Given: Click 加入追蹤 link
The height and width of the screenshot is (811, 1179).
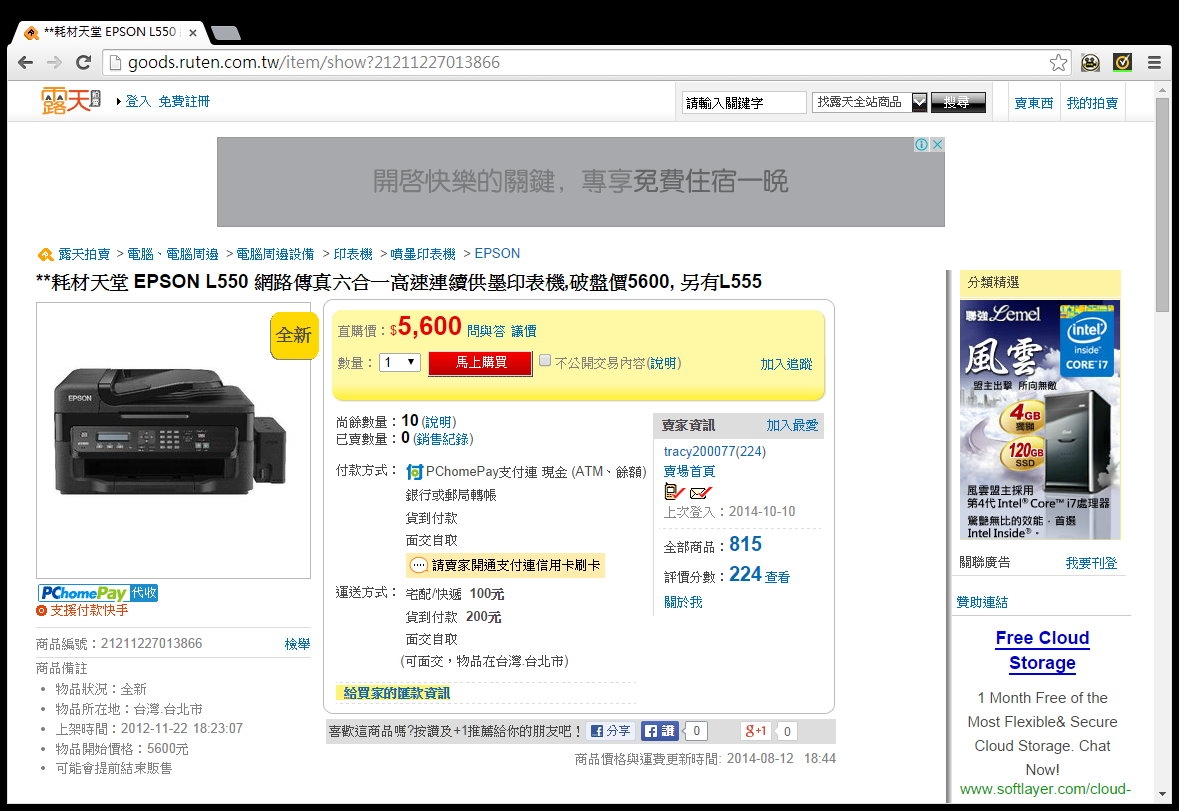Looking at the screenshot, I should [x=786, y=364].
